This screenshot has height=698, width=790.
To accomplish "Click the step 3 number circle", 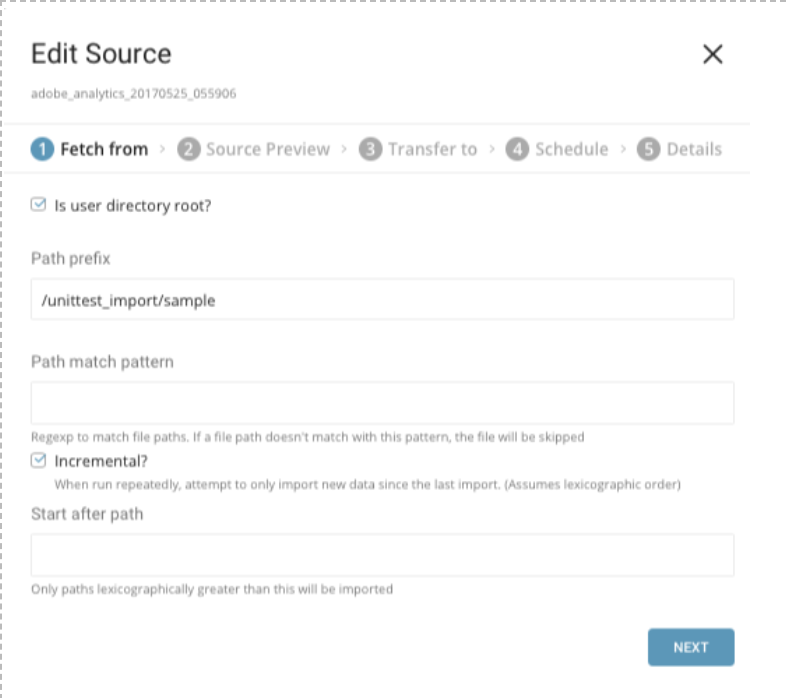I will coord(370,149).
